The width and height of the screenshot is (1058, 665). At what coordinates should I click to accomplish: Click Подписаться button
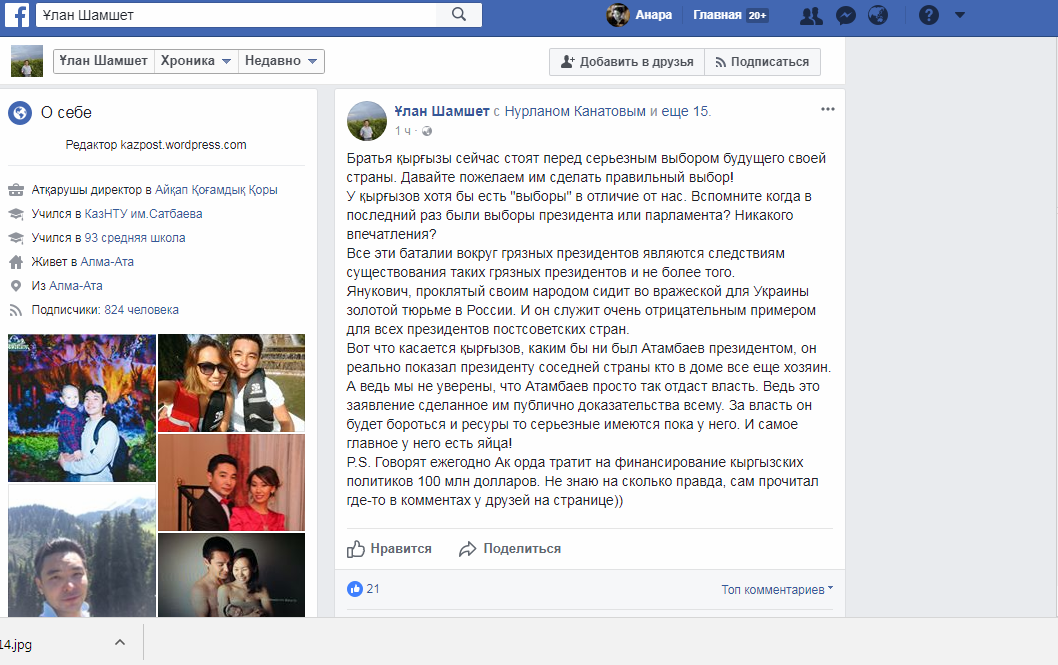coord(762,62)
